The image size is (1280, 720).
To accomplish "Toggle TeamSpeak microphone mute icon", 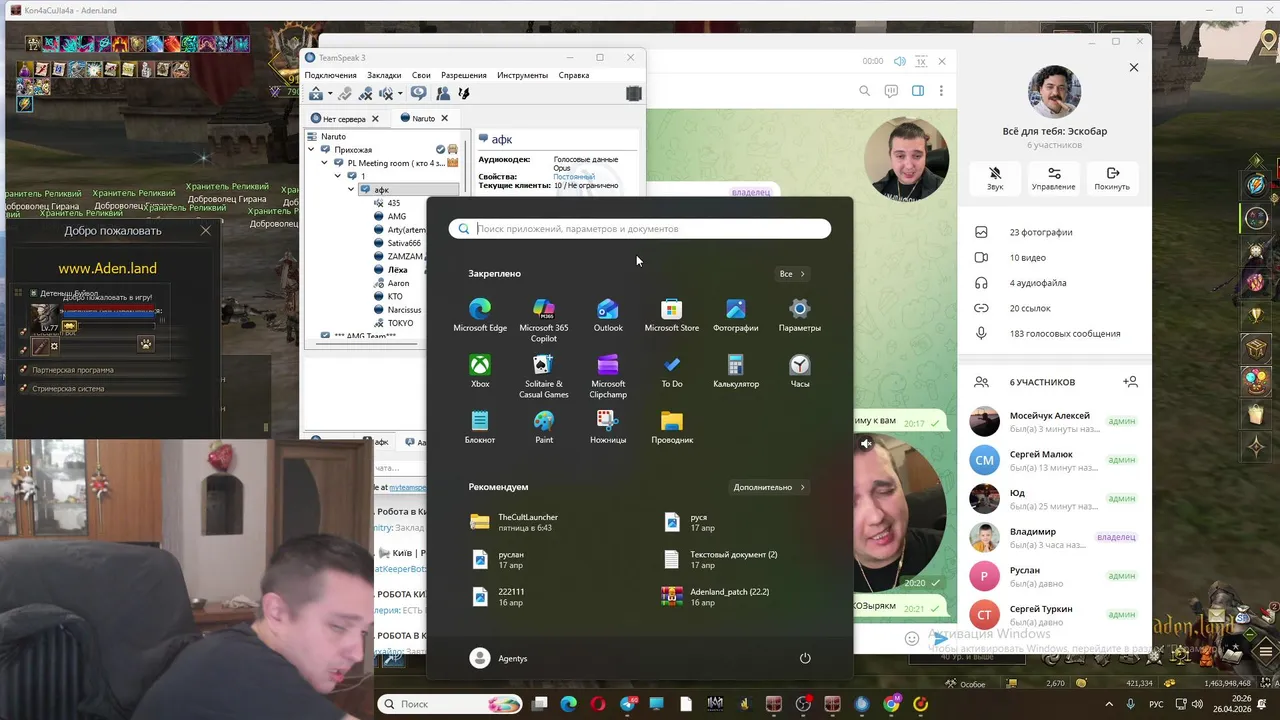I will (x=366, y=93).
